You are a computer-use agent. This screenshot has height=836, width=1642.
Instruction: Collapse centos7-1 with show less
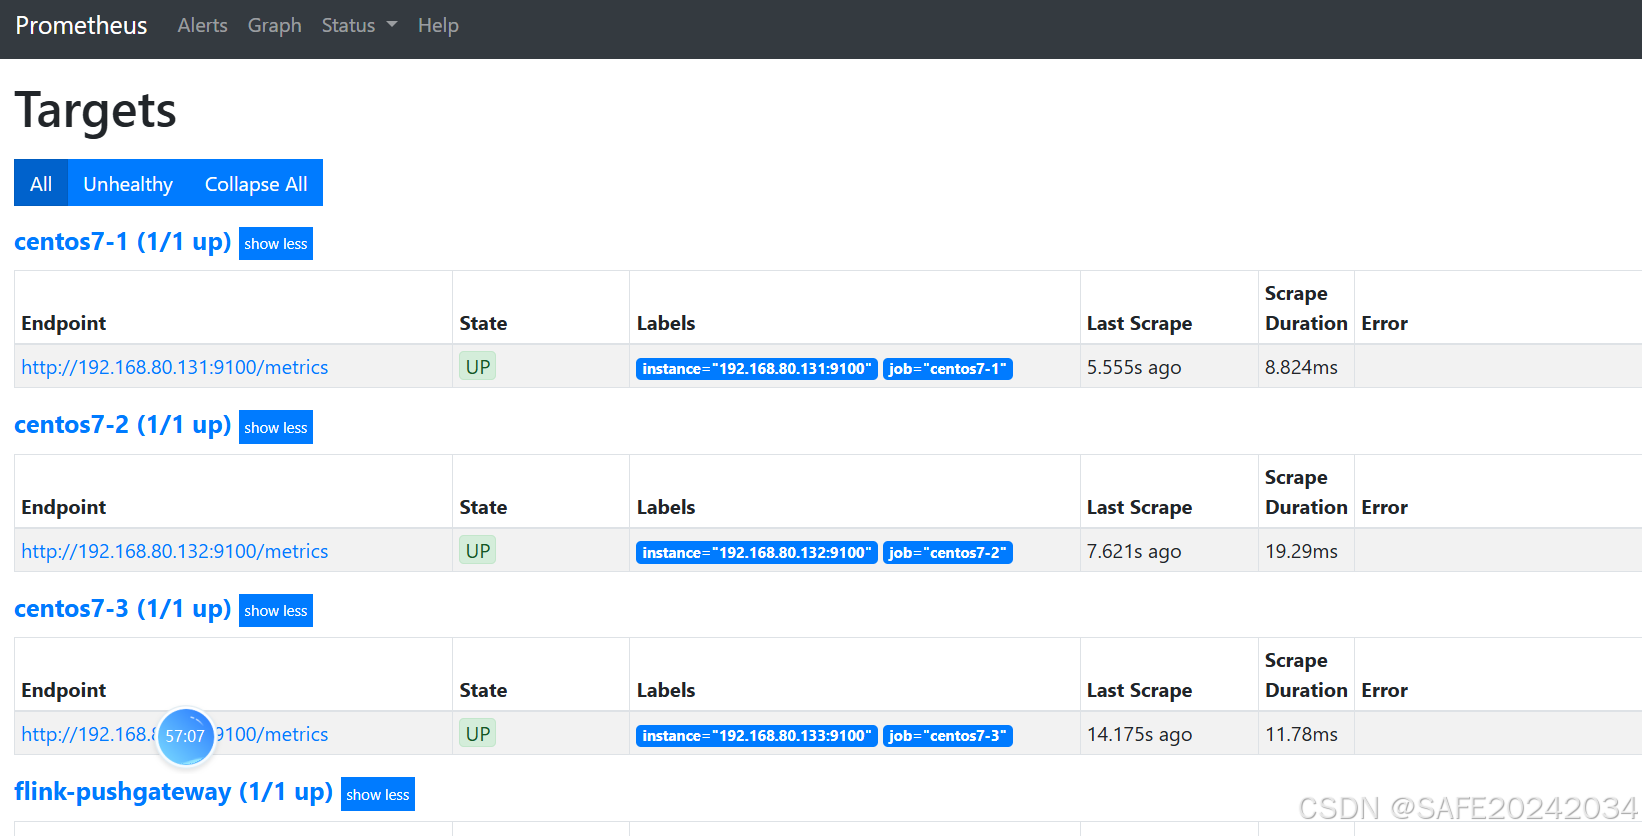pos(276,243)
